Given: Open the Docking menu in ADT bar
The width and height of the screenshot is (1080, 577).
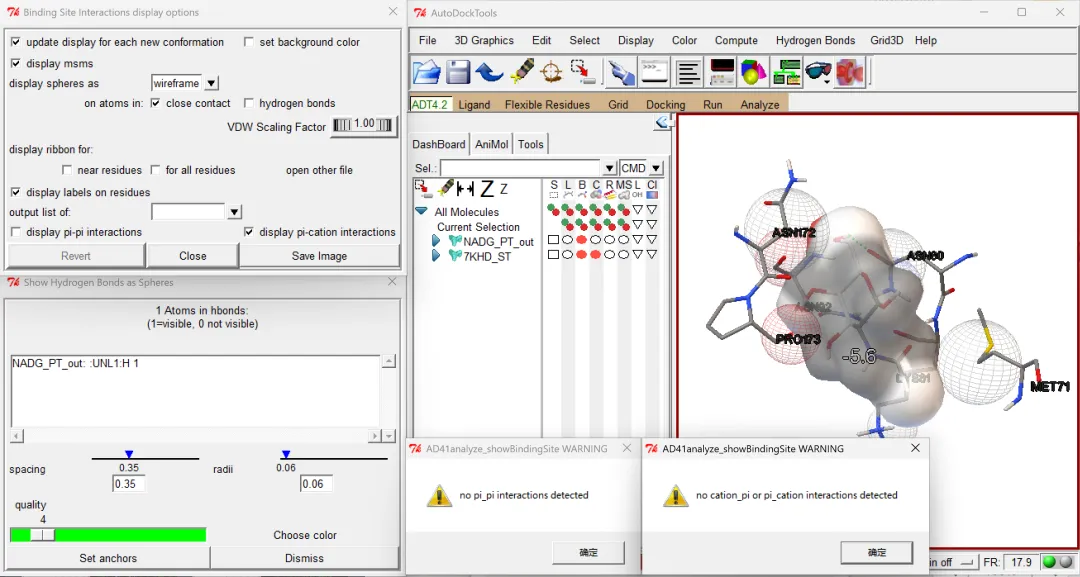Looking at the screenshot, I should pos(665,105).
